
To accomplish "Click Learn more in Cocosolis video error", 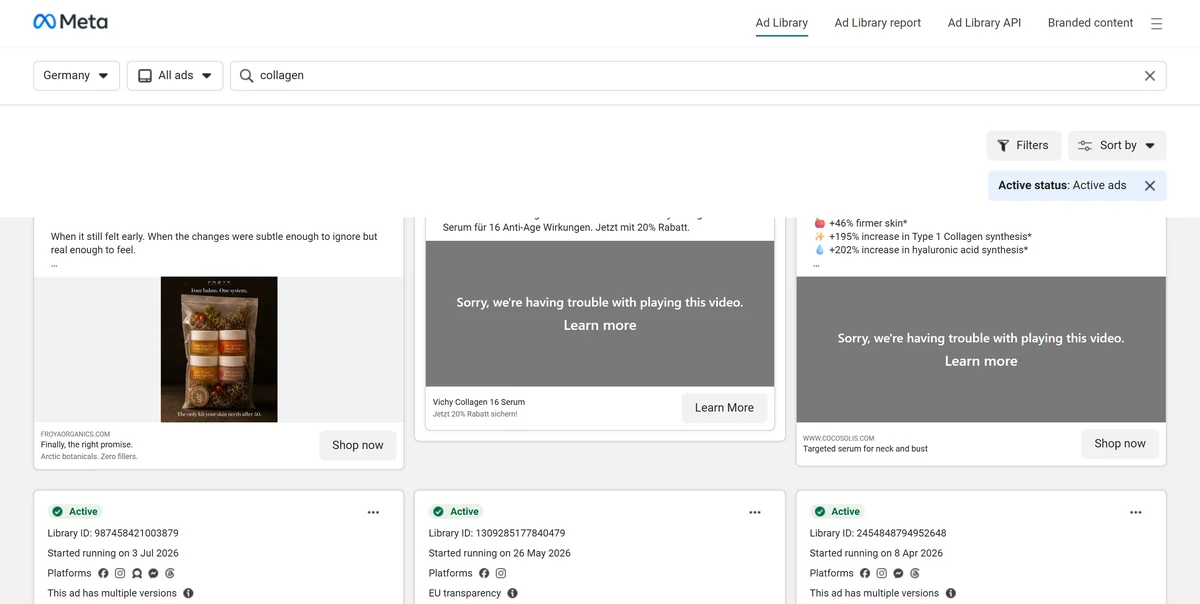I will click(x=981, y=361).
